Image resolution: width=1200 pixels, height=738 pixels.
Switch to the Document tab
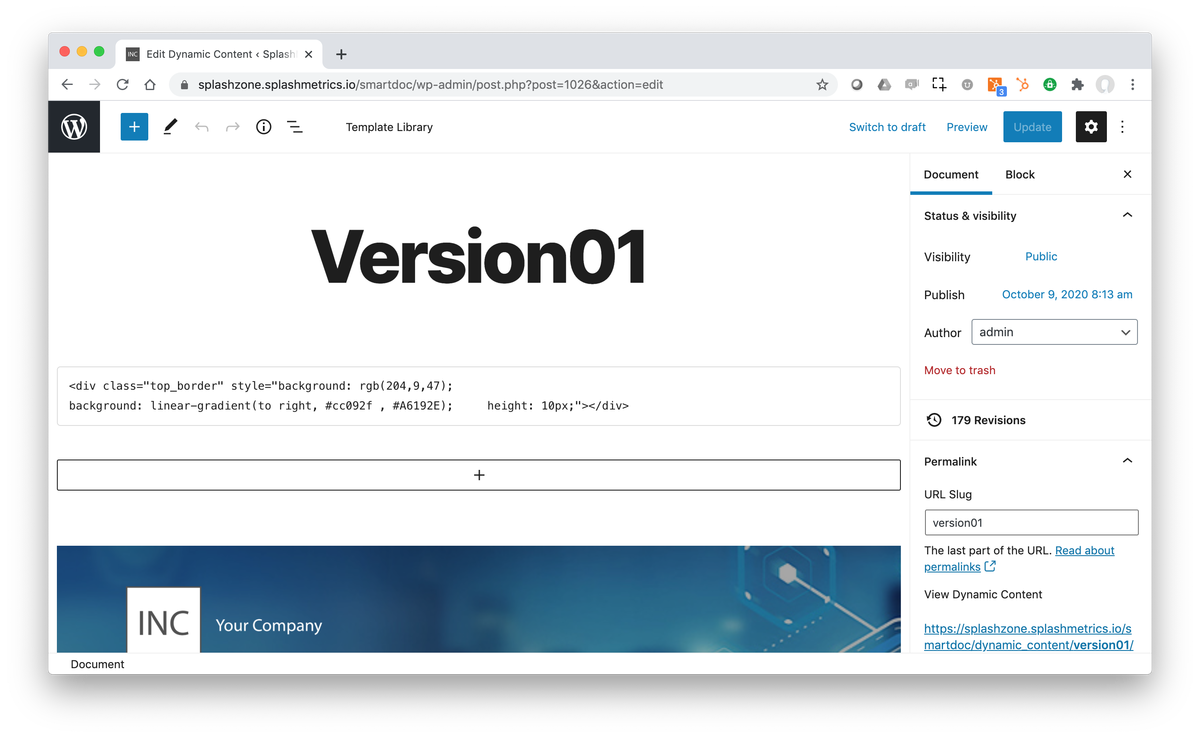coord(951,174)
